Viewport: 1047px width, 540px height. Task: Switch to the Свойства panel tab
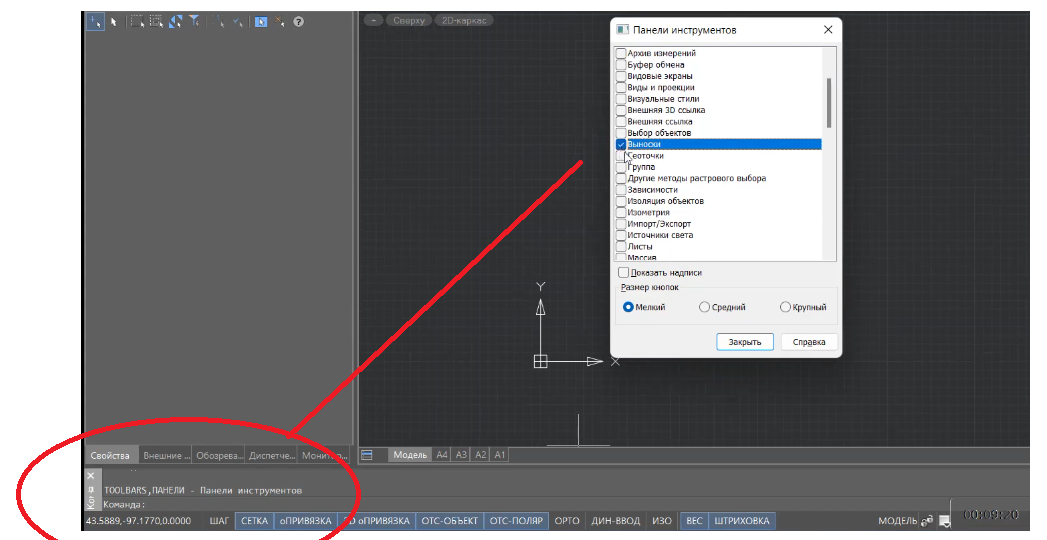[110, 455]
